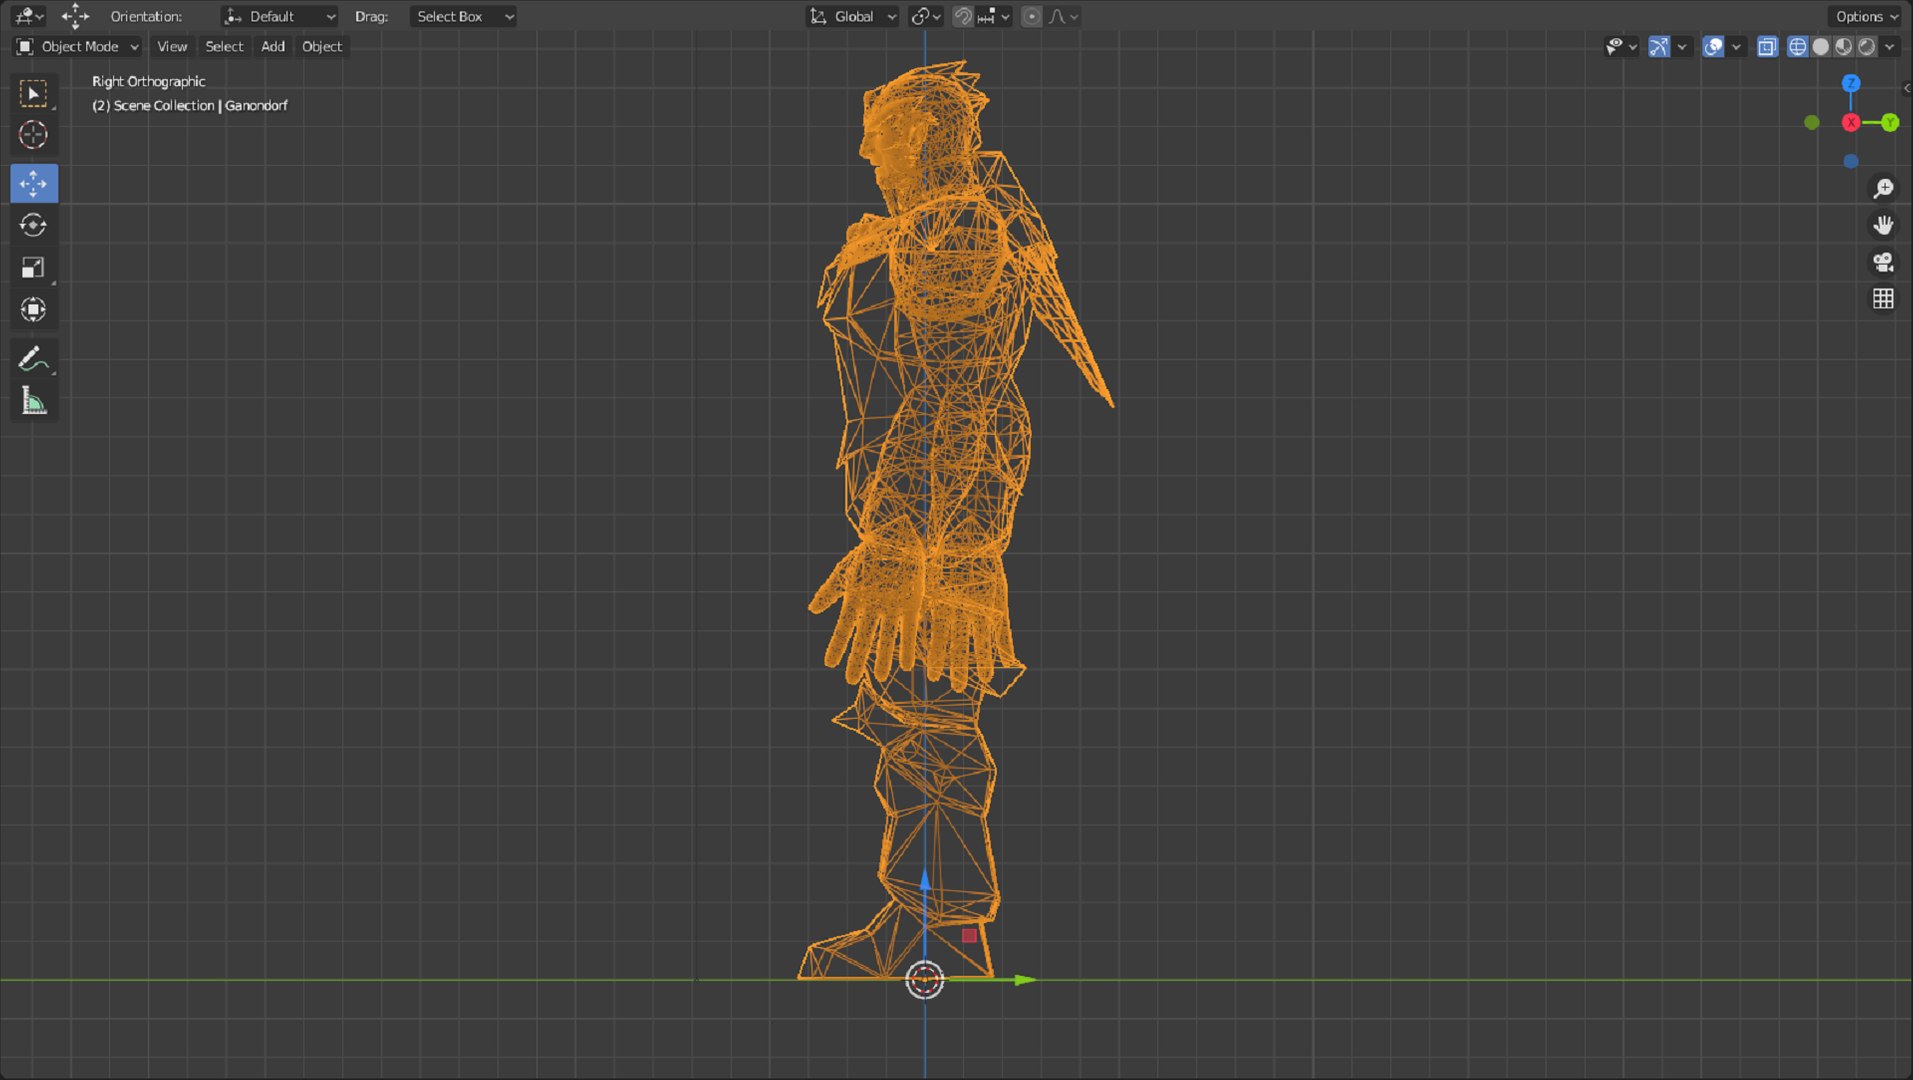Viewport: 1913px width, 1080px height.
Task: Open the Add menu
Action: click(x=273, y=46)
